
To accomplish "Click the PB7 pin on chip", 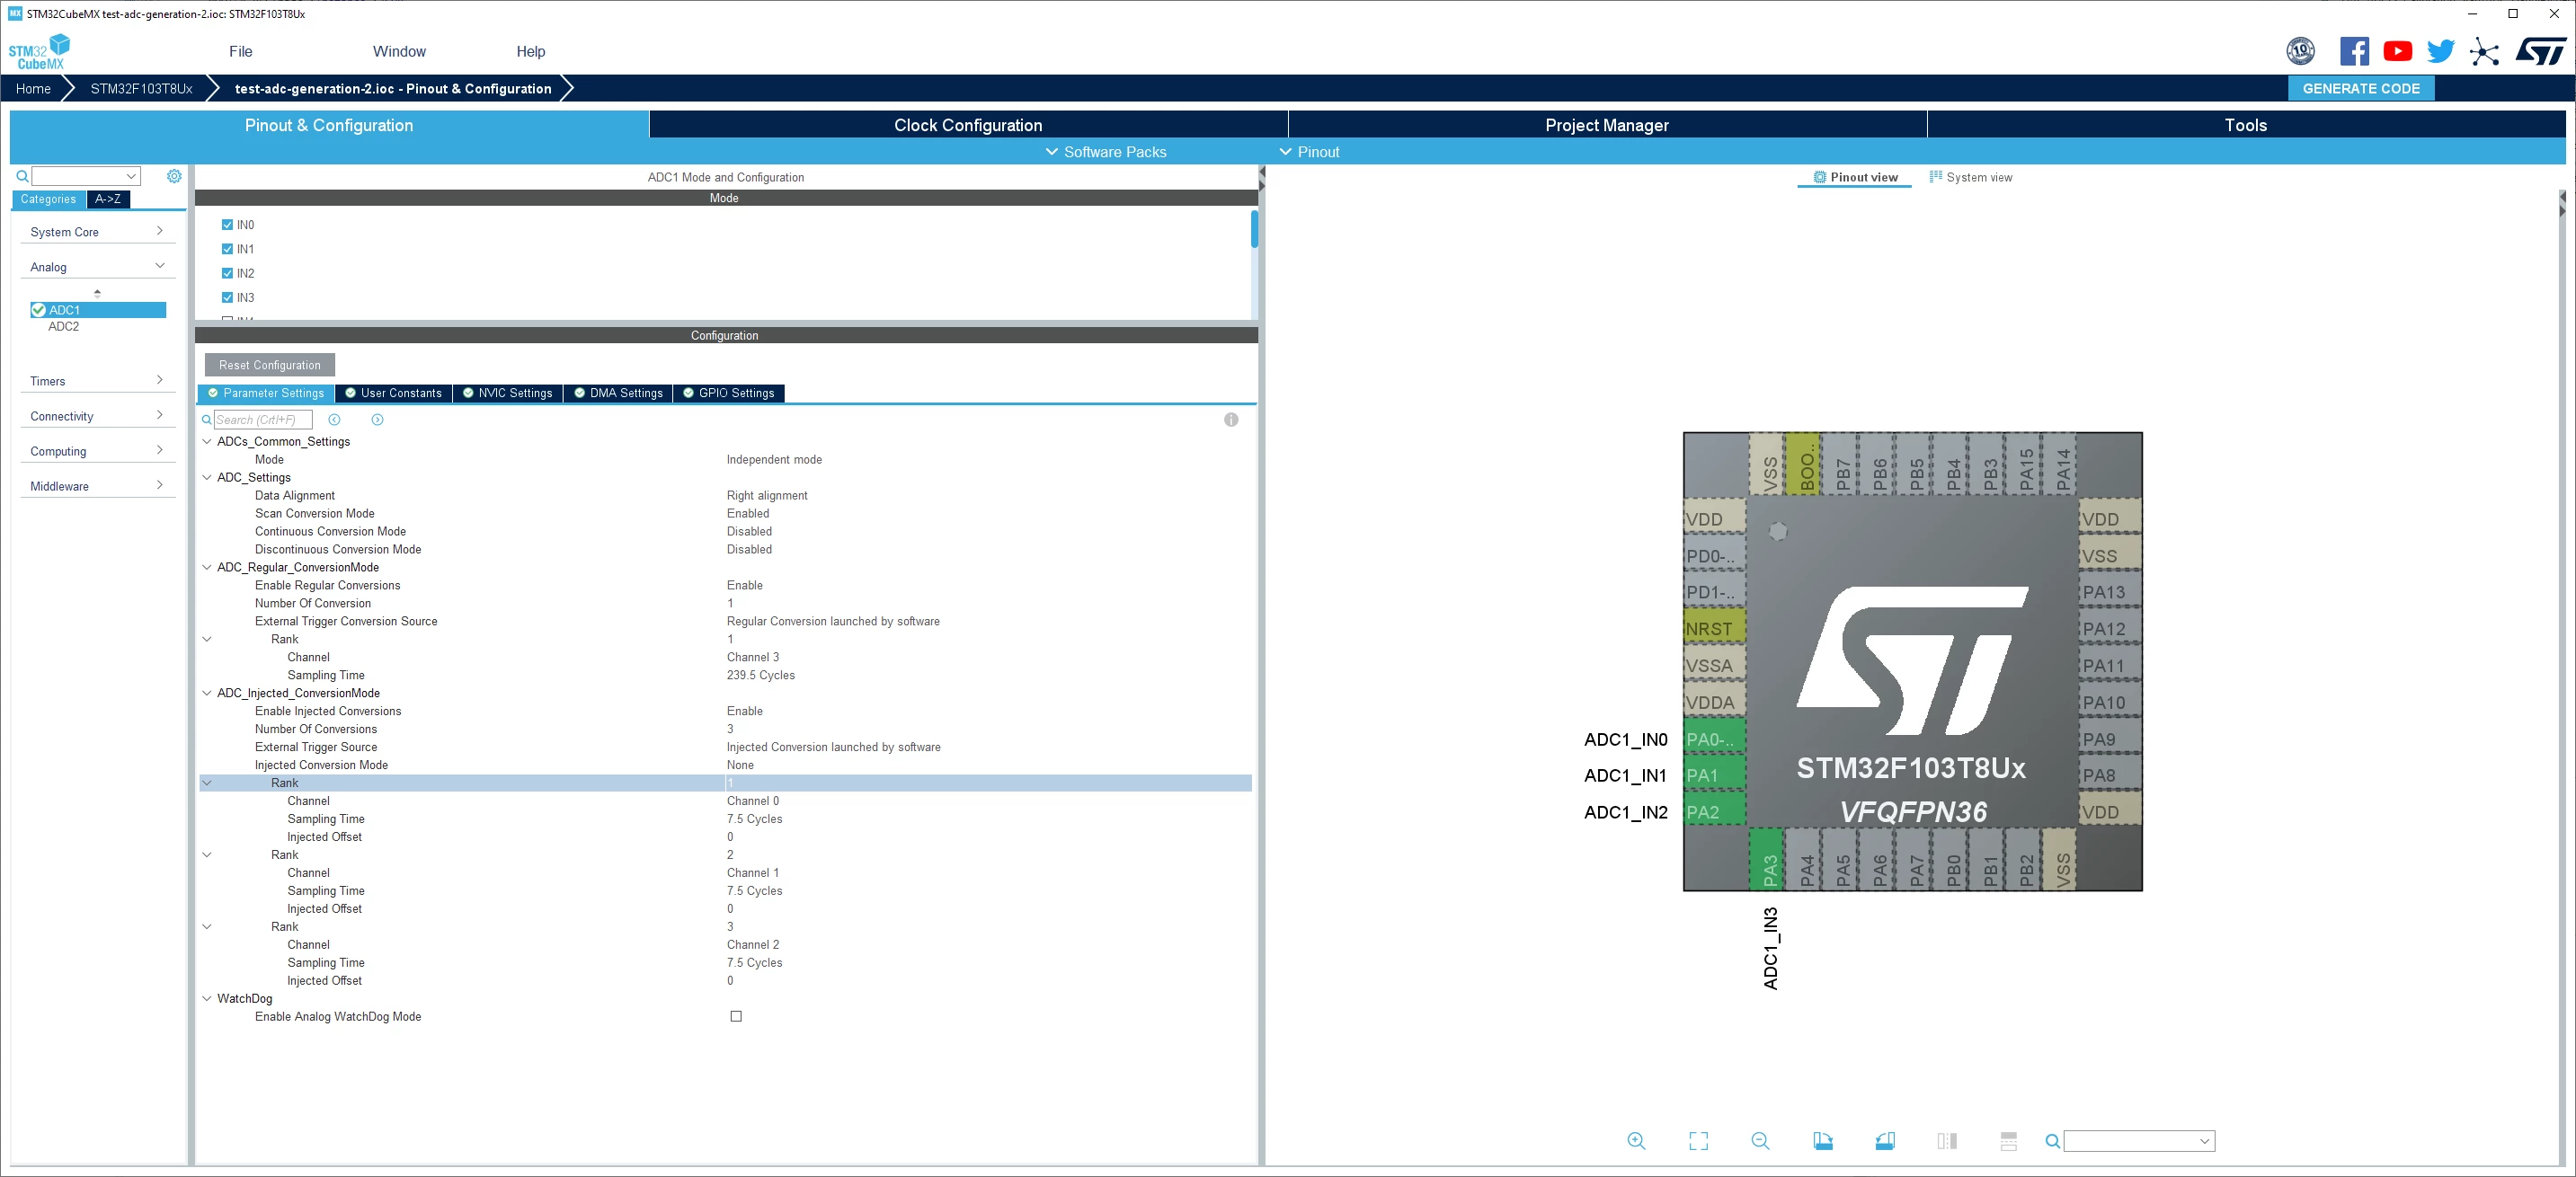I will pos(1840,464).
